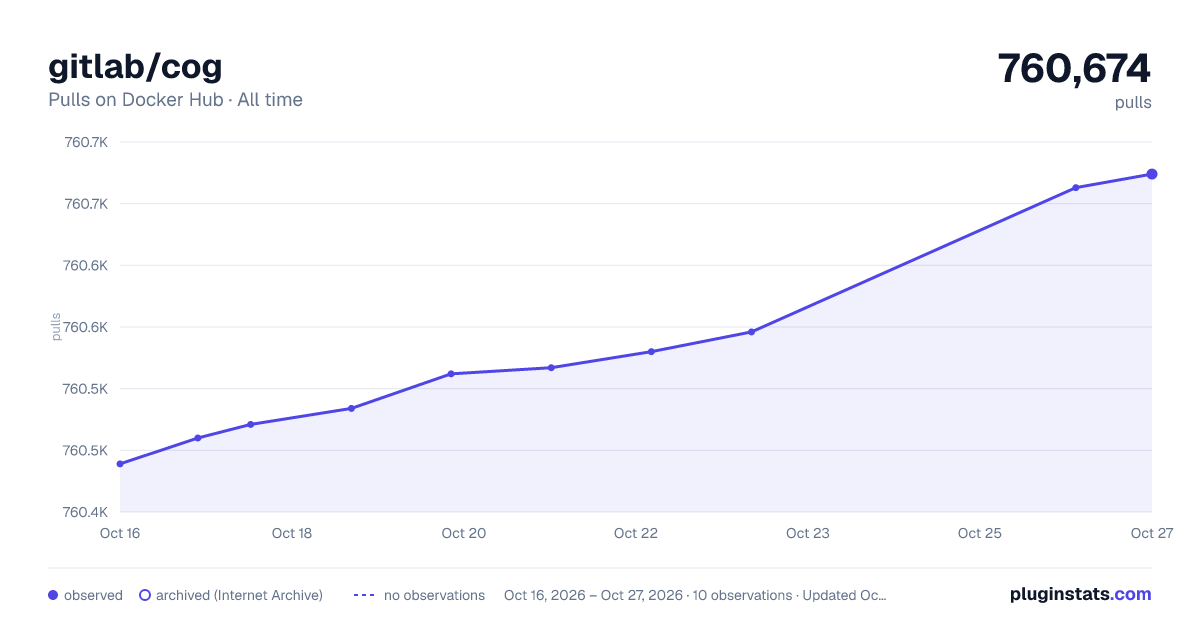The height and width of the screenshot is (630, 1200).
Task: Click the 760,674 total pulls figure
Action: (x=1074, y=69)
